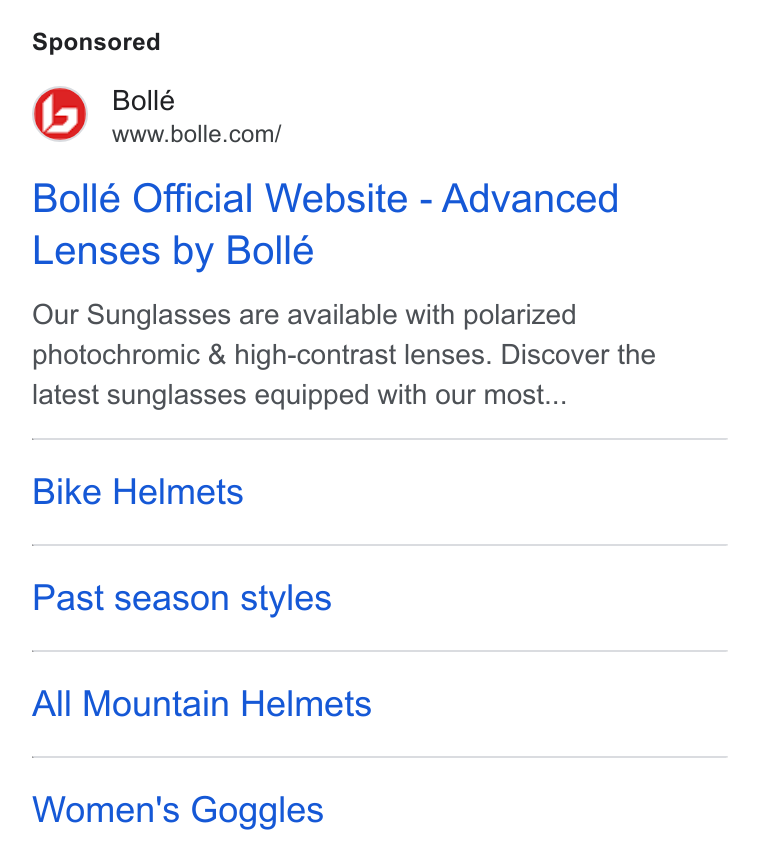Click "Helmets" in the Bike Helmets link
The image size is (760, 862).
point(178,491)
